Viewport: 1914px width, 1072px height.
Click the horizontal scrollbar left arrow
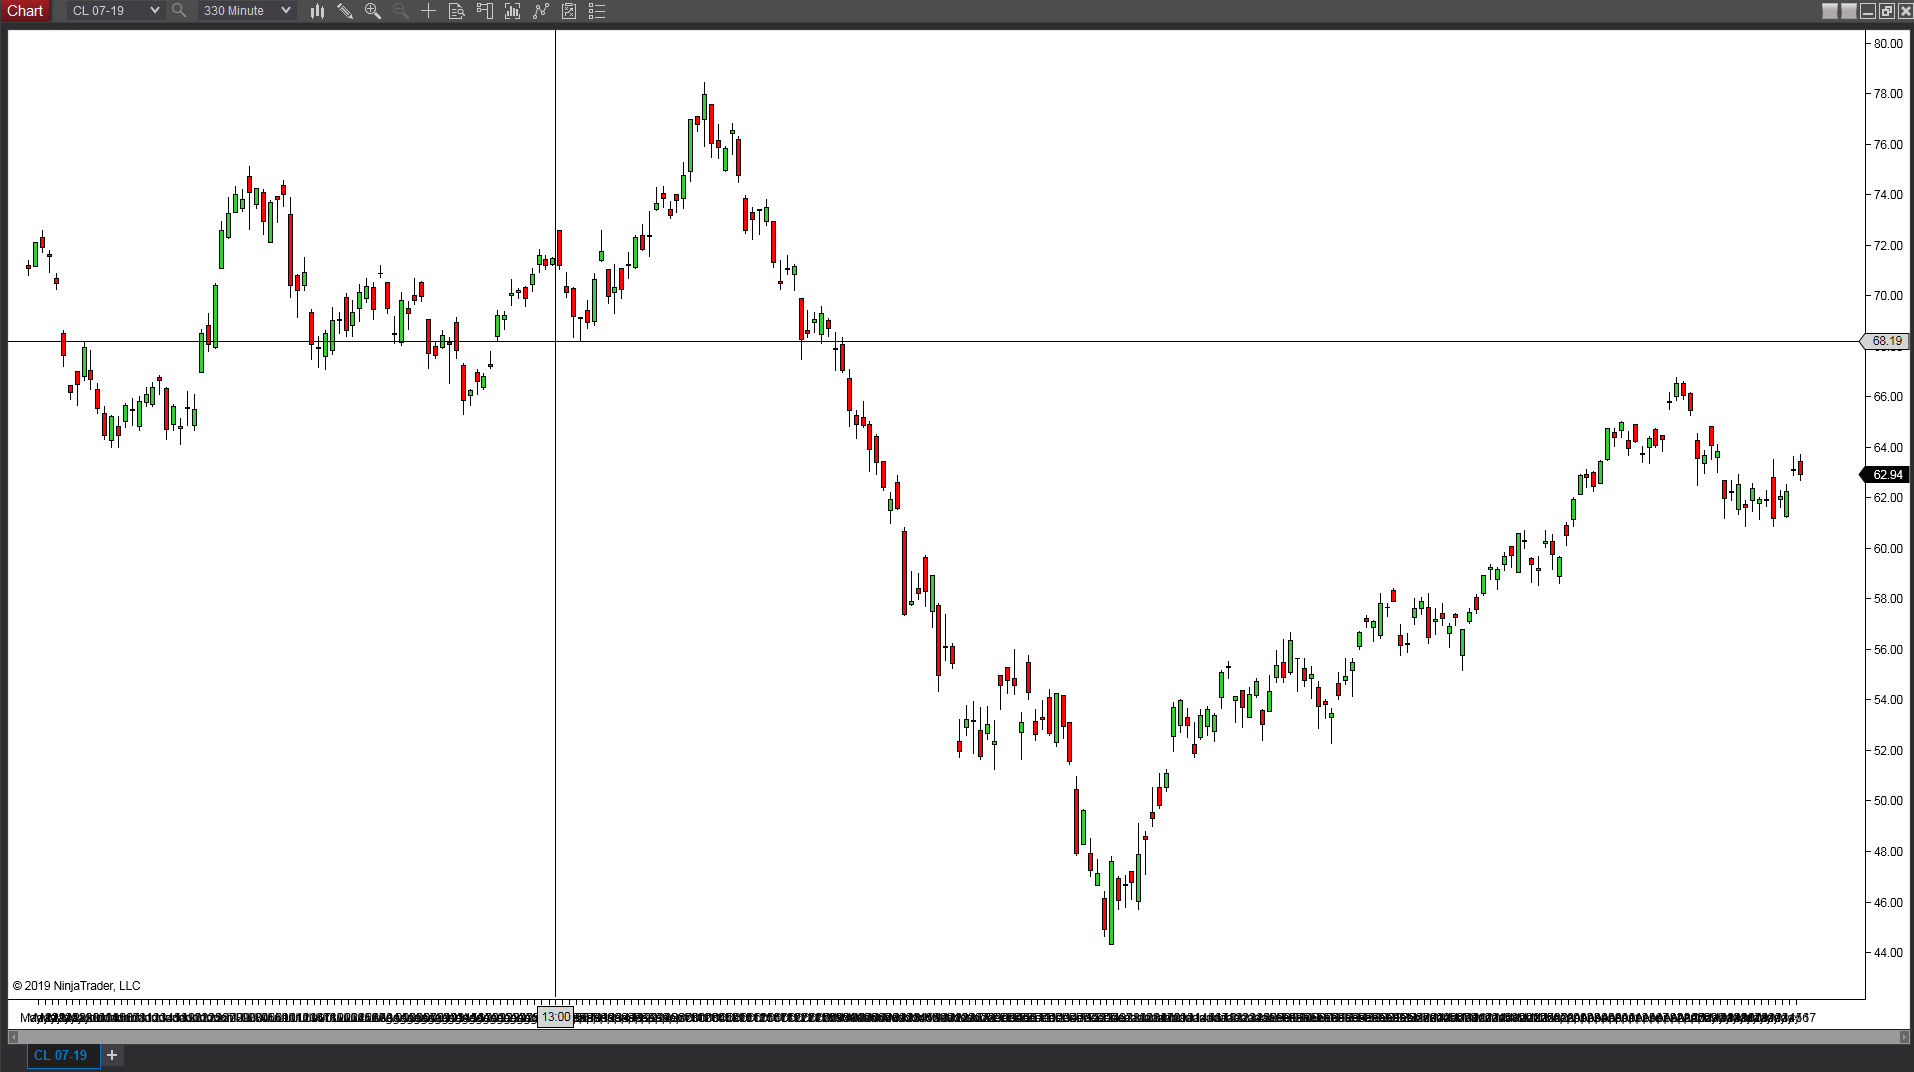[13, 1037]
